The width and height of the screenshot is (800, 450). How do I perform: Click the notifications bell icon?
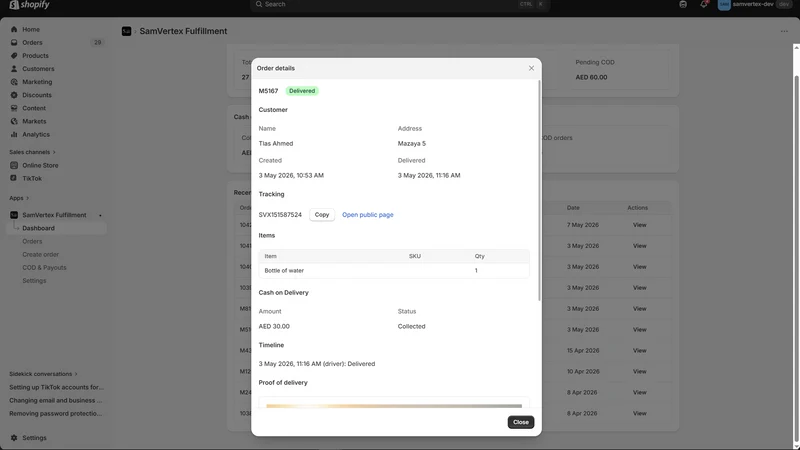(x=704, y=4)
